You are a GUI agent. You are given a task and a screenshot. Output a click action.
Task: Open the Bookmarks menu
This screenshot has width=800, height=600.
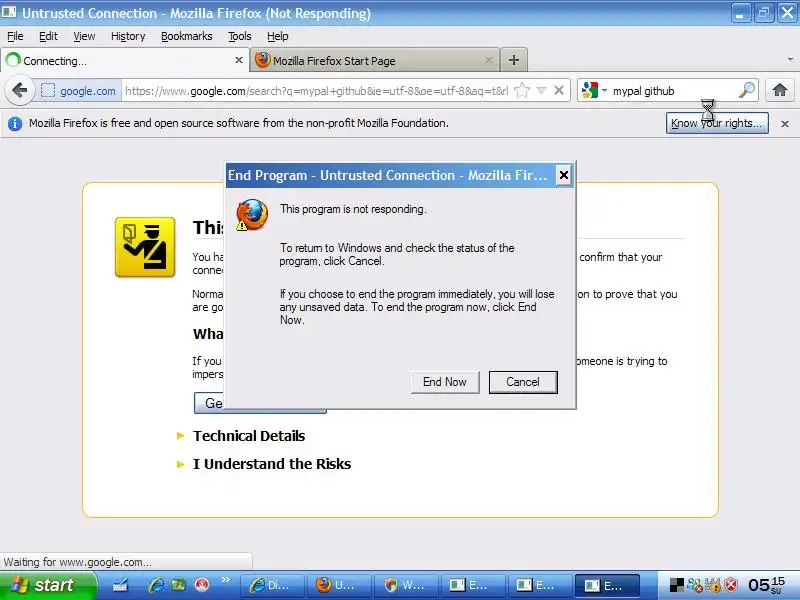point(186,36)
